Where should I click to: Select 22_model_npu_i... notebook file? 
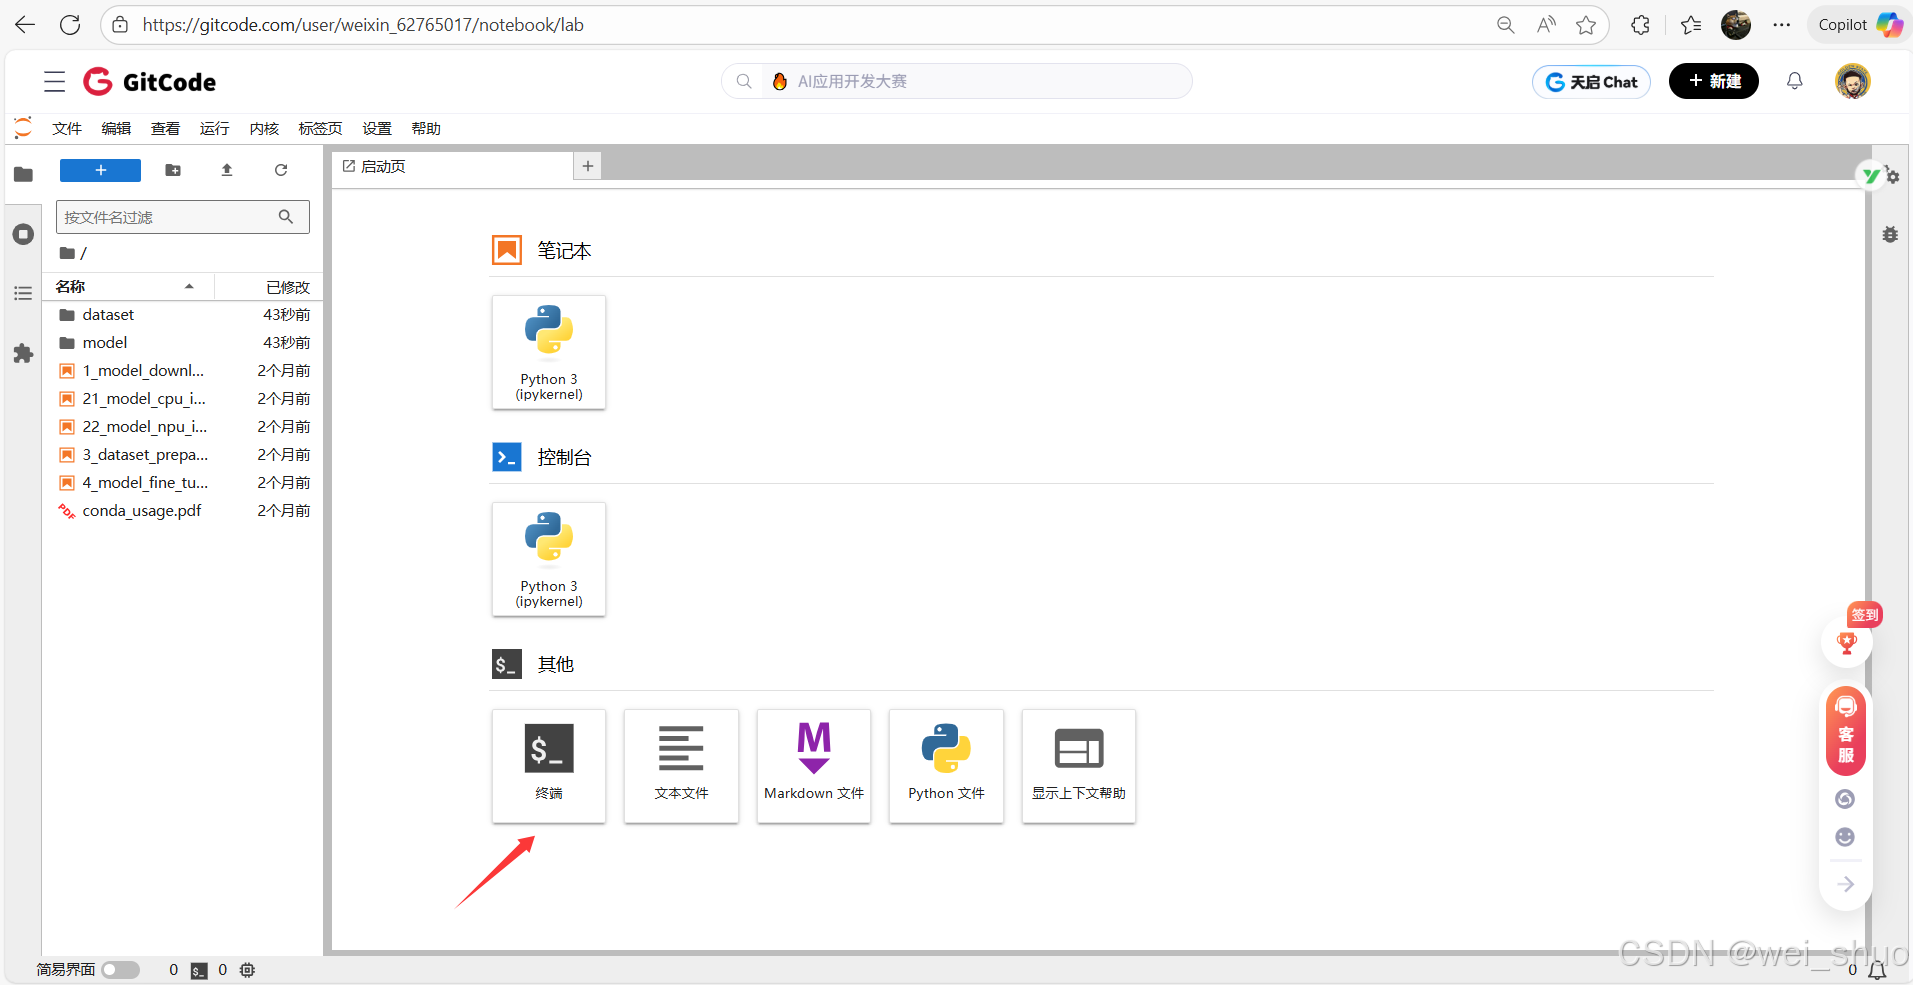(183, 427)
